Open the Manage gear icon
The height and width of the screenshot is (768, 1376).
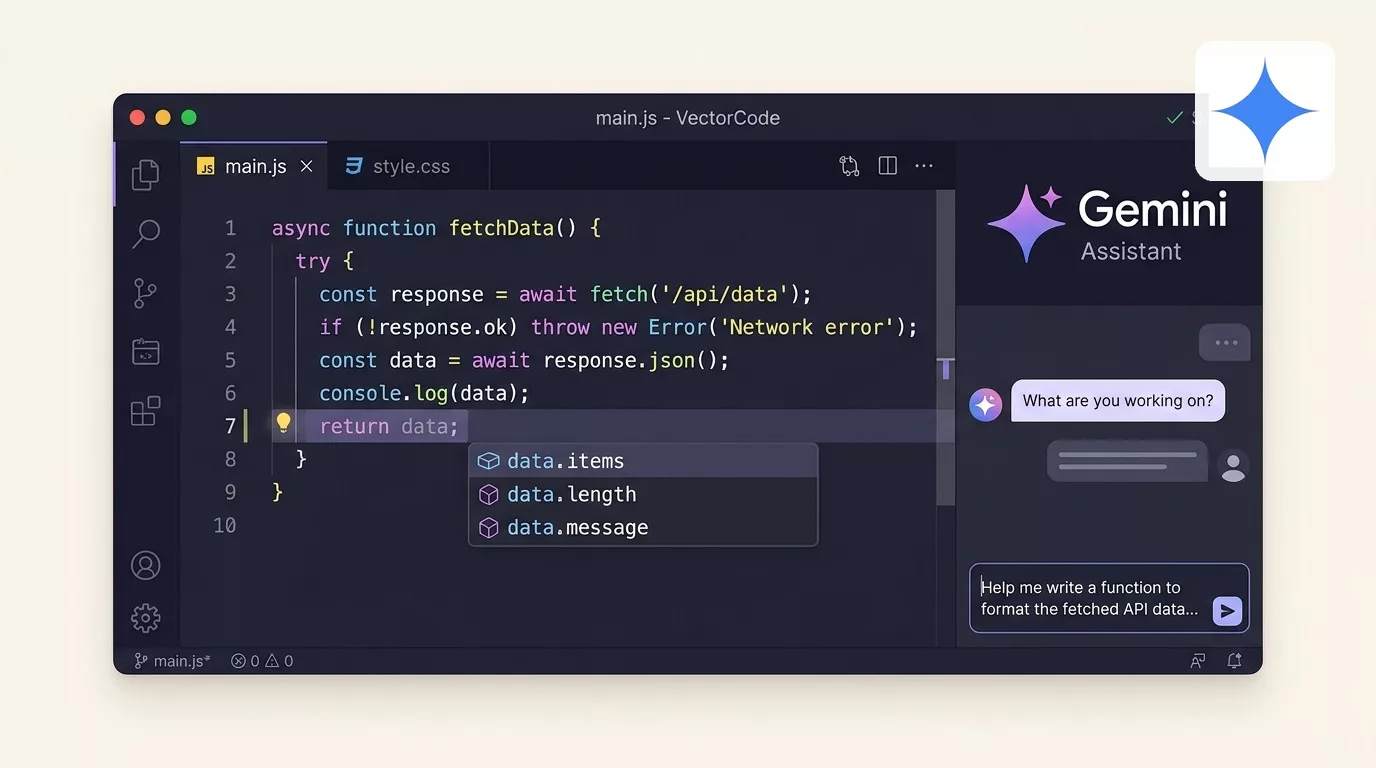click(x=146, y=618)
